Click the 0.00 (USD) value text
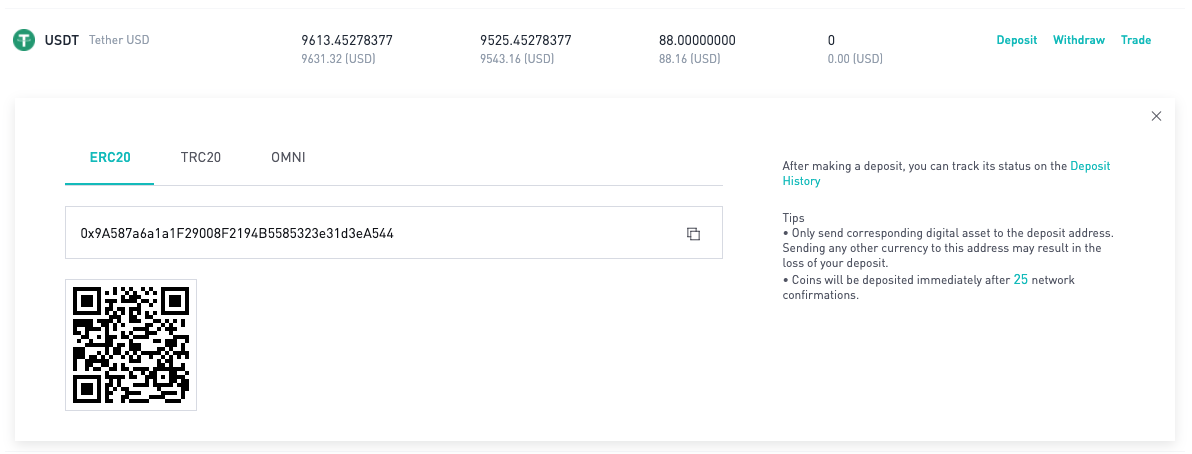Viewport: 1192px width, 454px height. point(855,59)
